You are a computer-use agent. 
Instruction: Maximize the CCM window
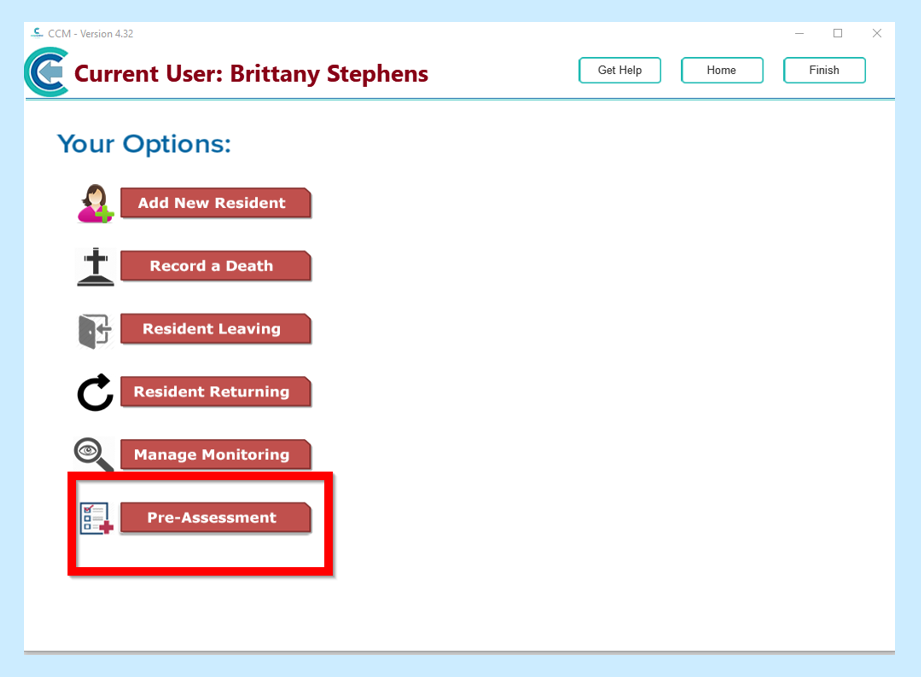click(837, 33)
